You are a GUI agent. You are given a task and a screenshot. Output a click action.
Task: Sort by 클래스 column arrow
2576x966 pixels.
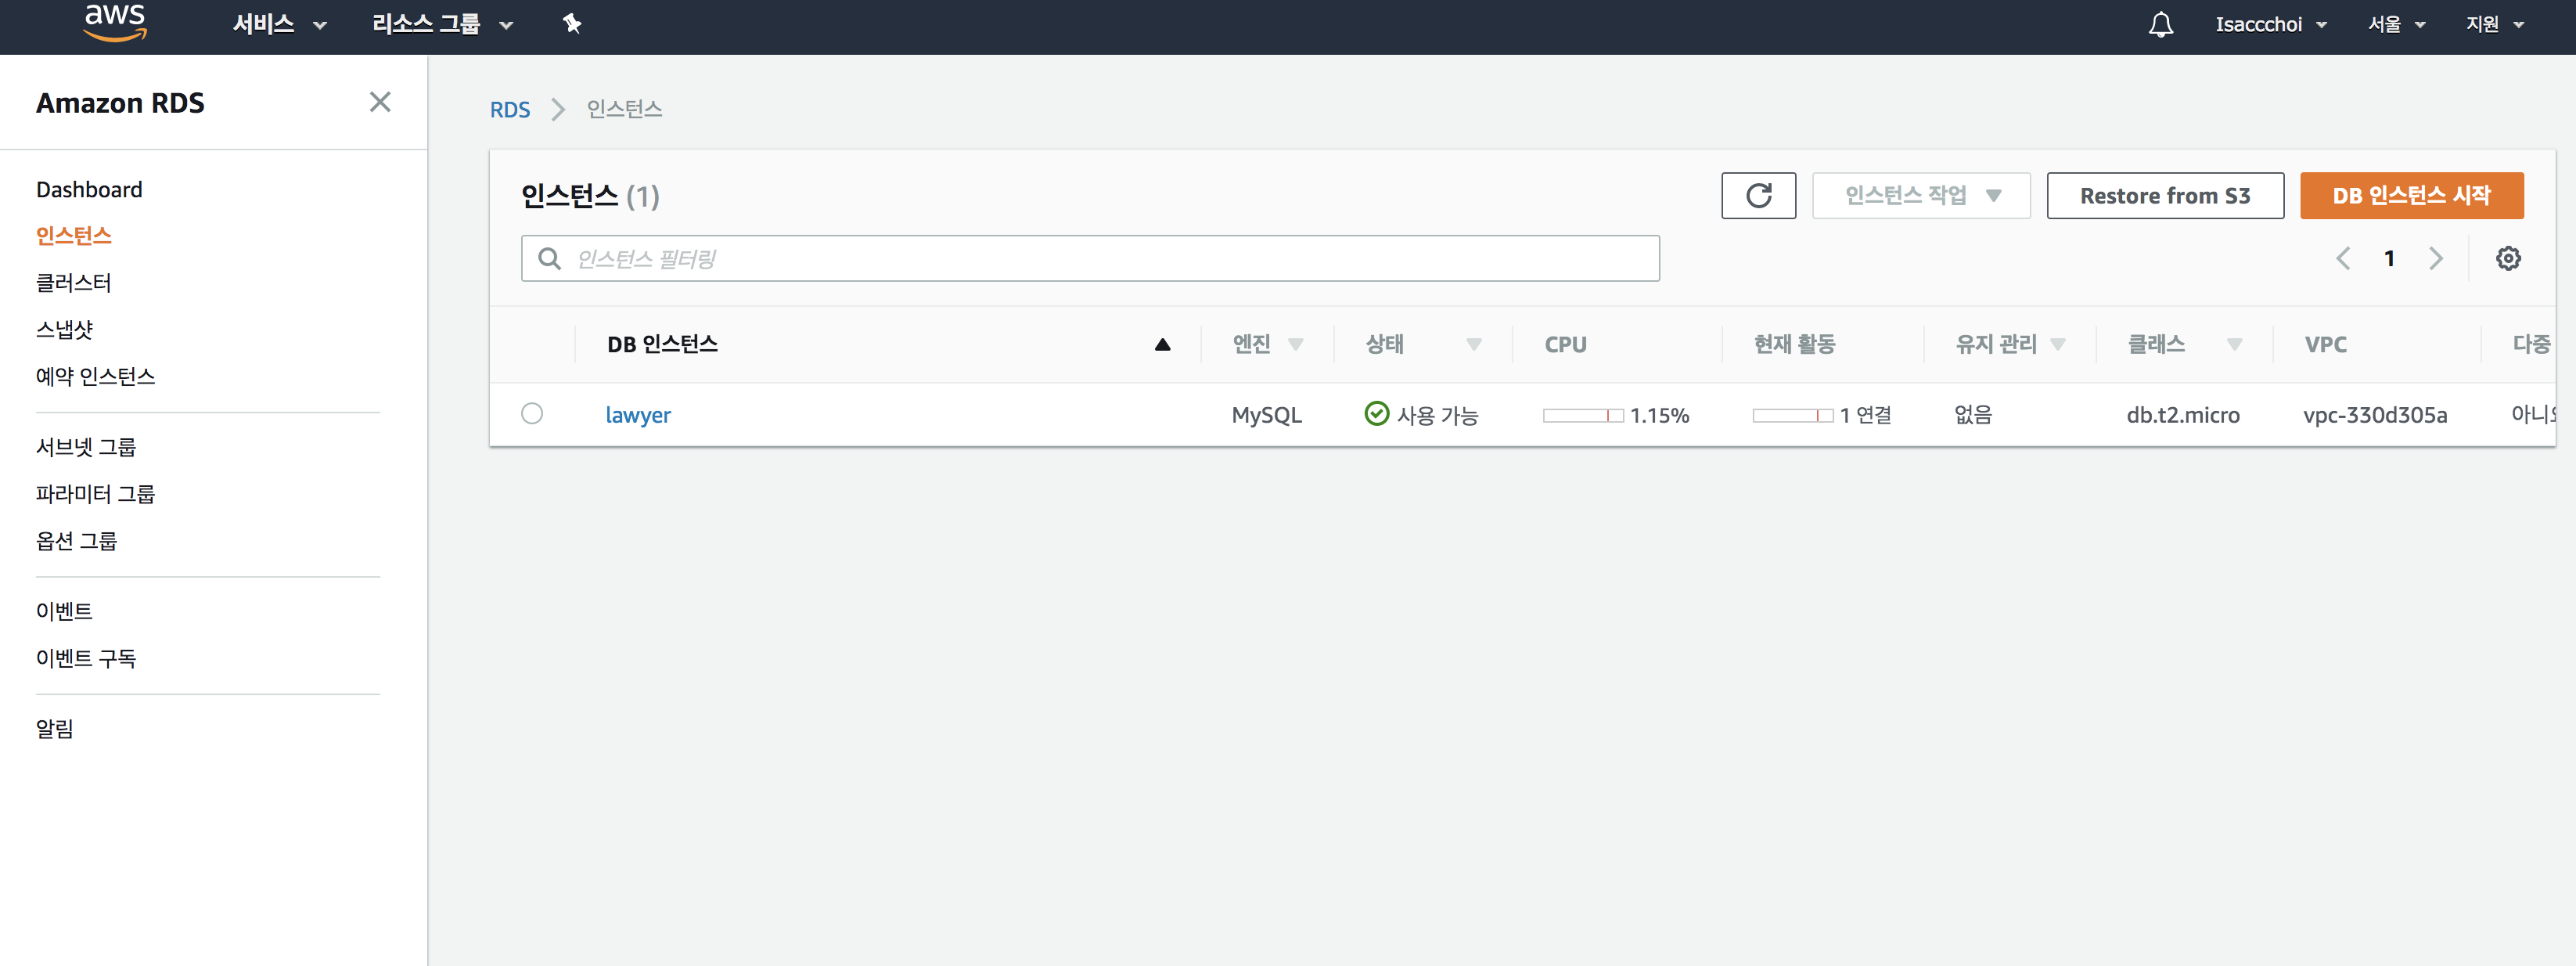[x=2235, y=345]
